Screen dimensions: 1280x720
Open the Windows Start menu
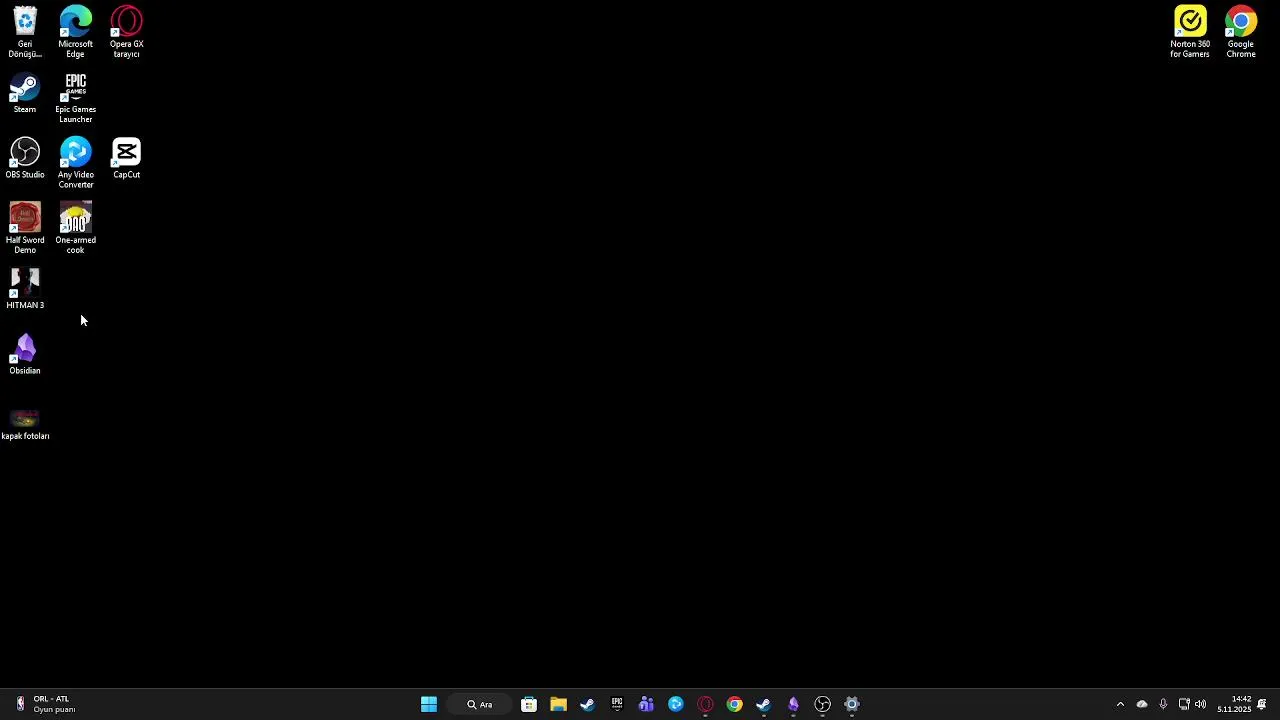pyautogui.click(x=429, y=704)
